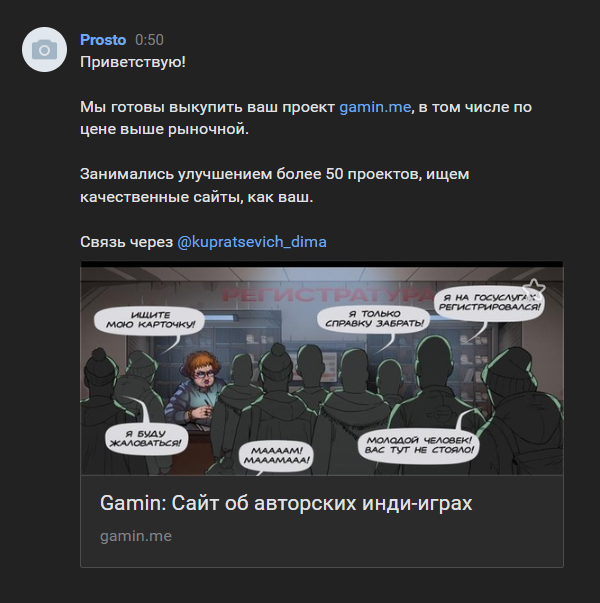Click the 0:50 message timestamp

(149, 40)
